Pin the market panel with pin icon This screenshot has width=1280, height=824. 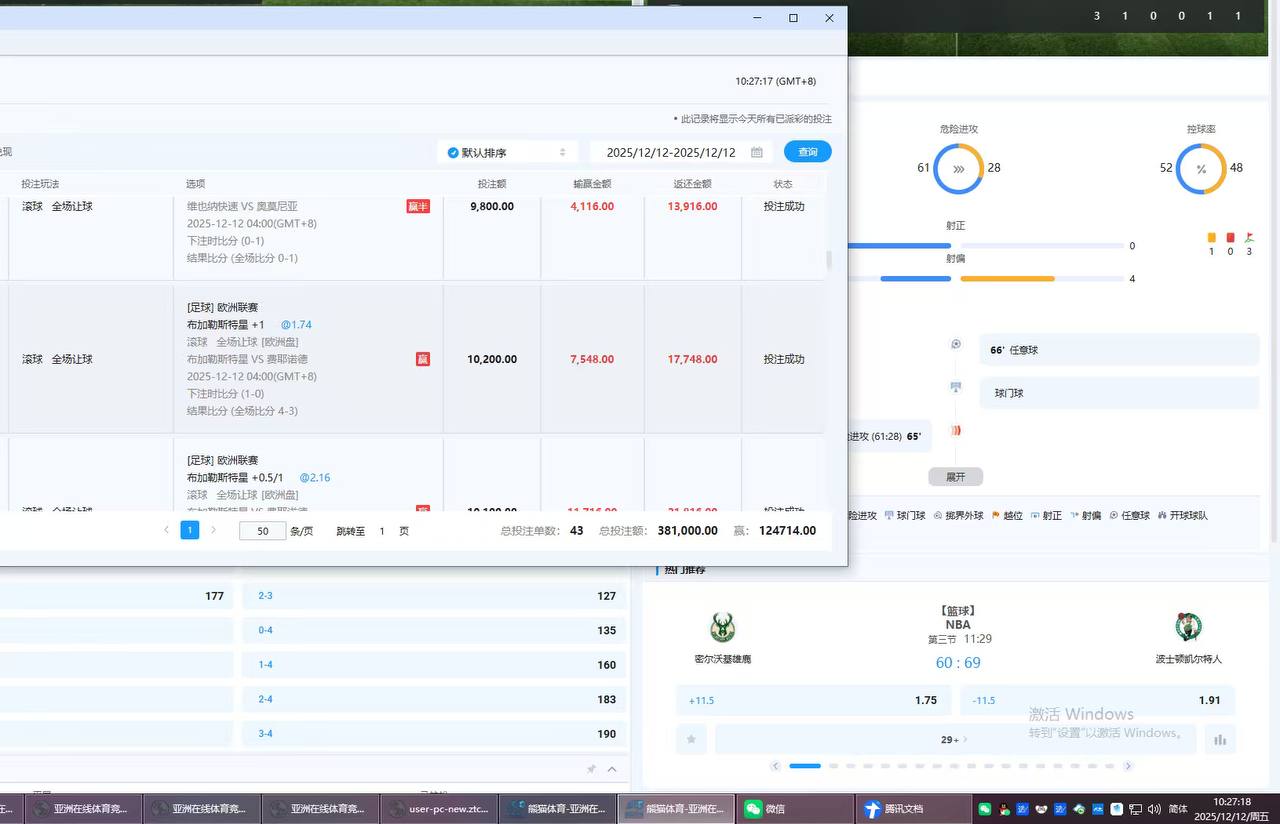pos(591,769)
